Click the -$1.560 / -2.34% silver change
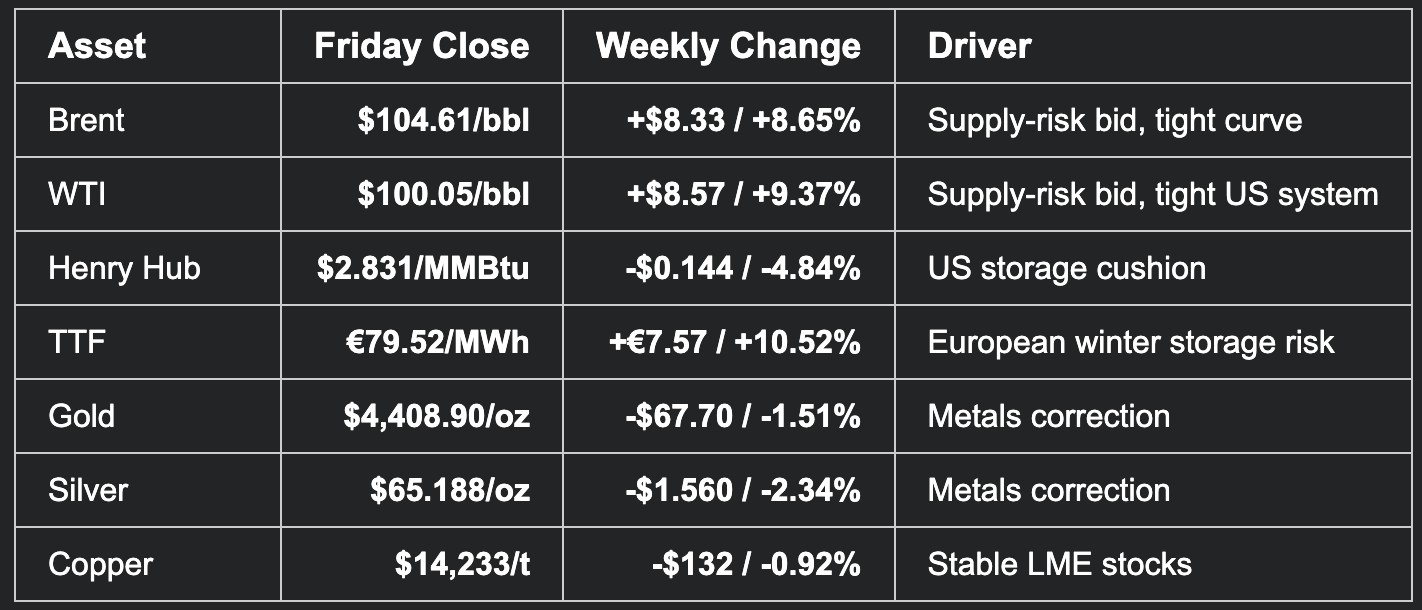Image resolution: width=1422 pixels, height=610 pixels. [x=743, y=490]
